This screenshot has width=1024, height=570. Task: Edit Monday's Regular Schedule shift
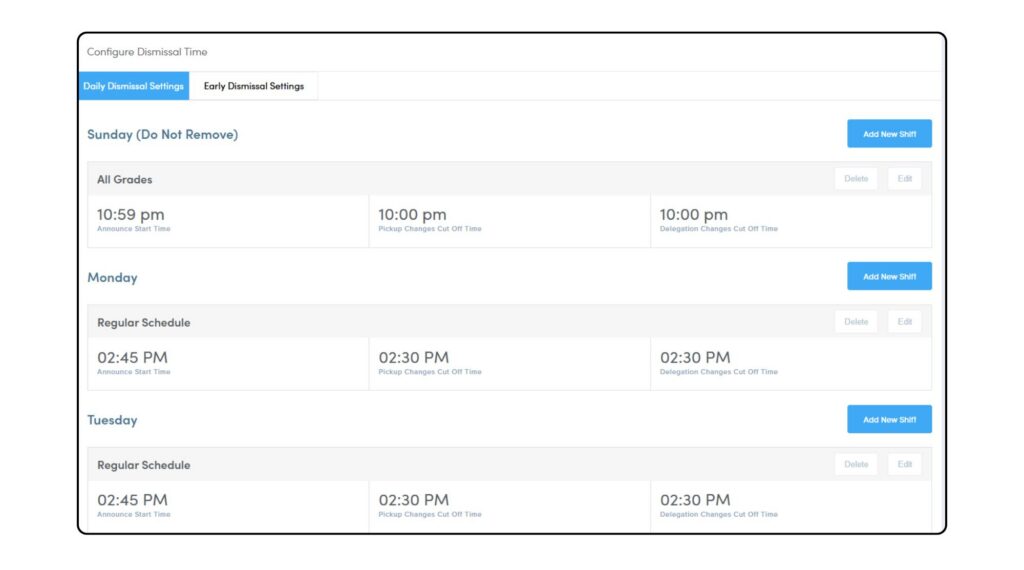[905, 322]
